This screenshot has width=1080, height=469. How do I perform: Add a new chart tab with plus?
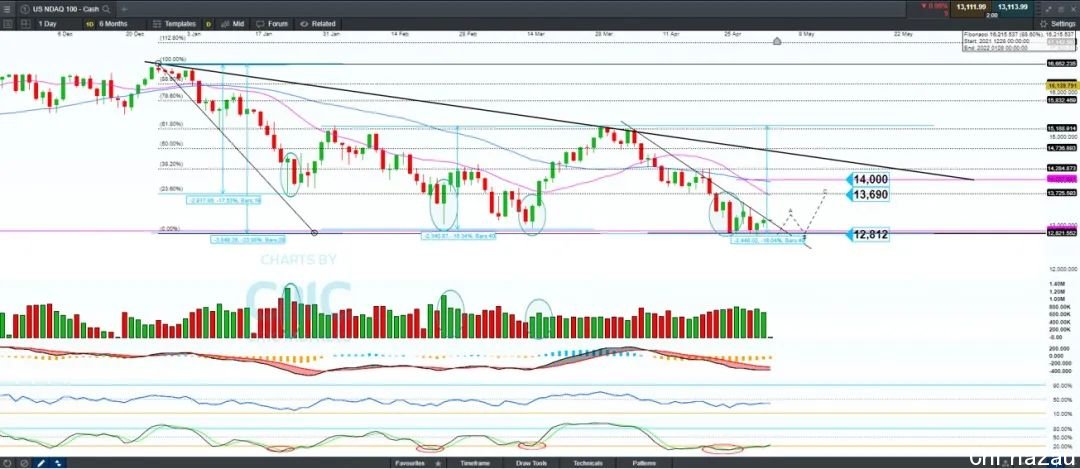[123, 9]
